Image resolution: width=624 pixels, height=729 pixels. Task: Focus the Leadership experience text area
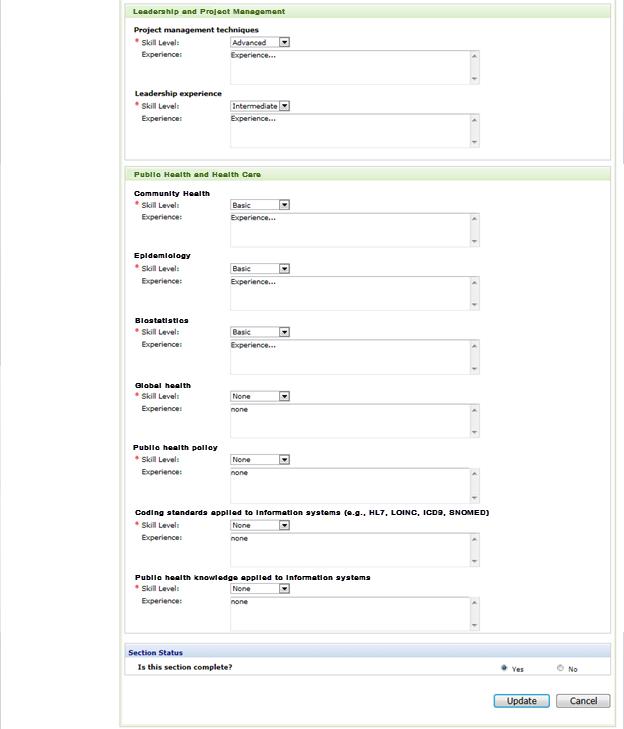[349, 130]
